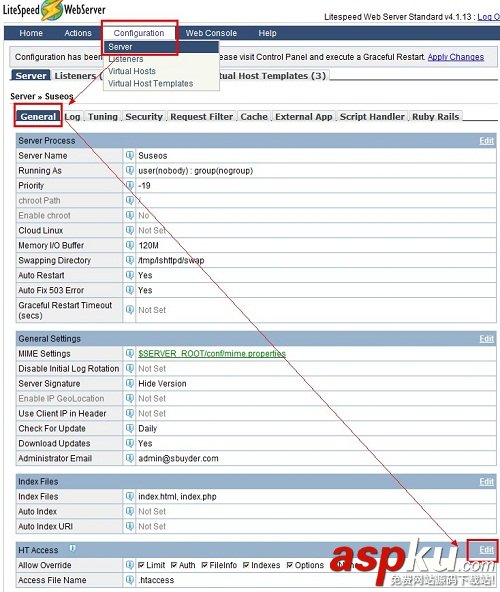500x592 pixels.
Task: Click the help icon beside Auto Index URI
Action: (x=130, y=526)
